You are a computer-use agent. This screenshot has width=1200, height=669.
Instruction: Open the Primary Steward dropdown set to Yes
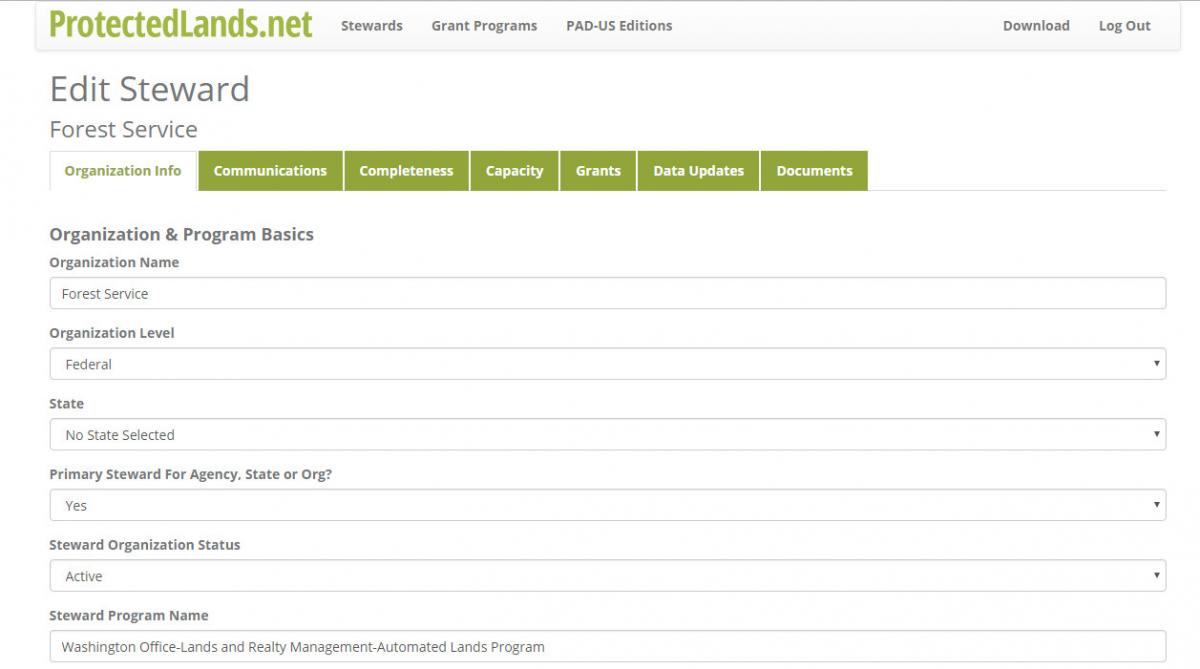coord(608,505)
